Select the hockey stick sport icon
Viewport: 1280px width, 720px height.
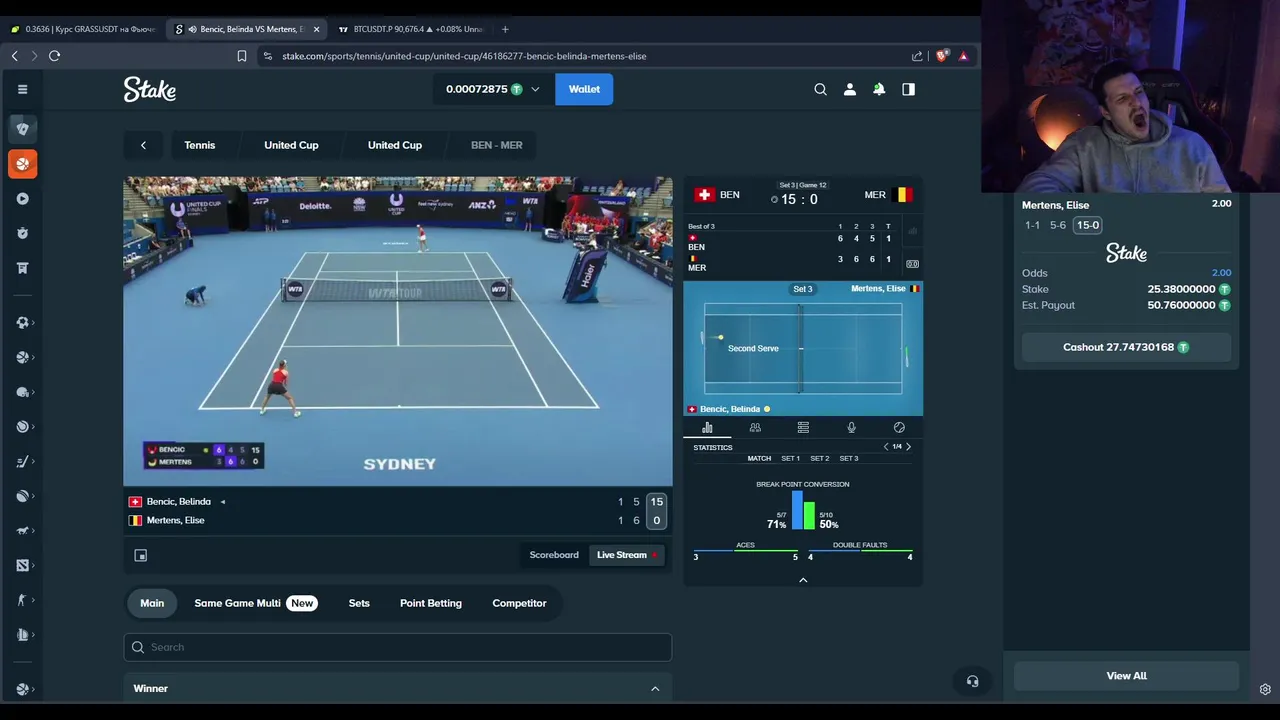(x=22, y=462)
